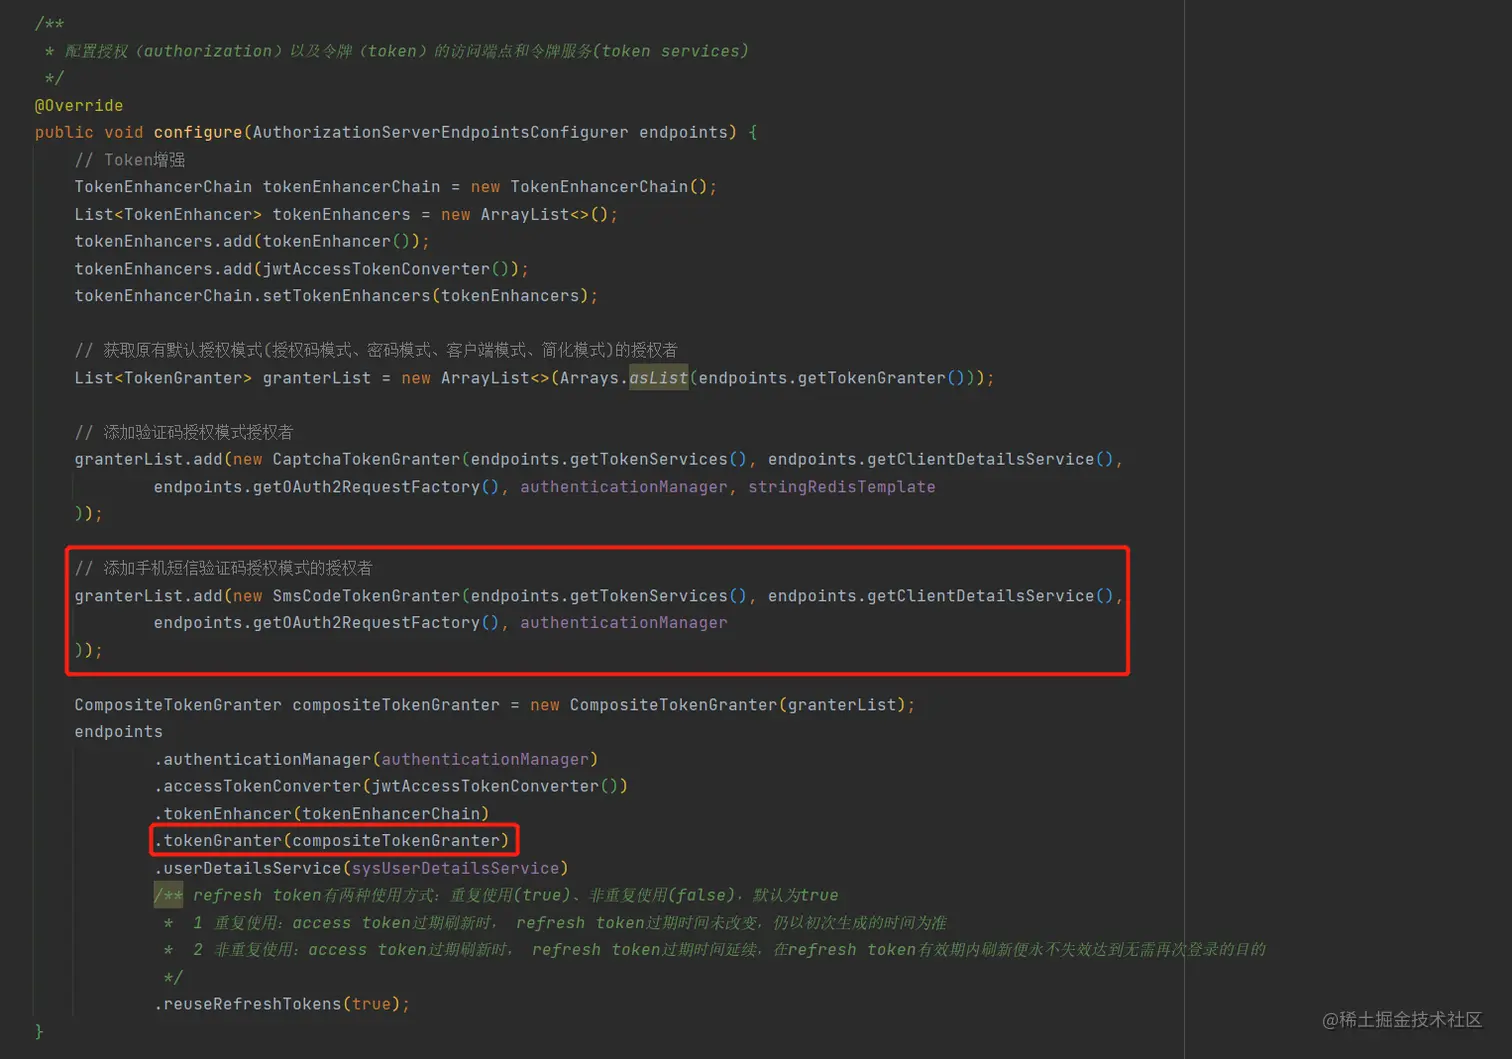Click the closing brace of the configure method
This screenshot has width=1512, height=1059.
40,1031
